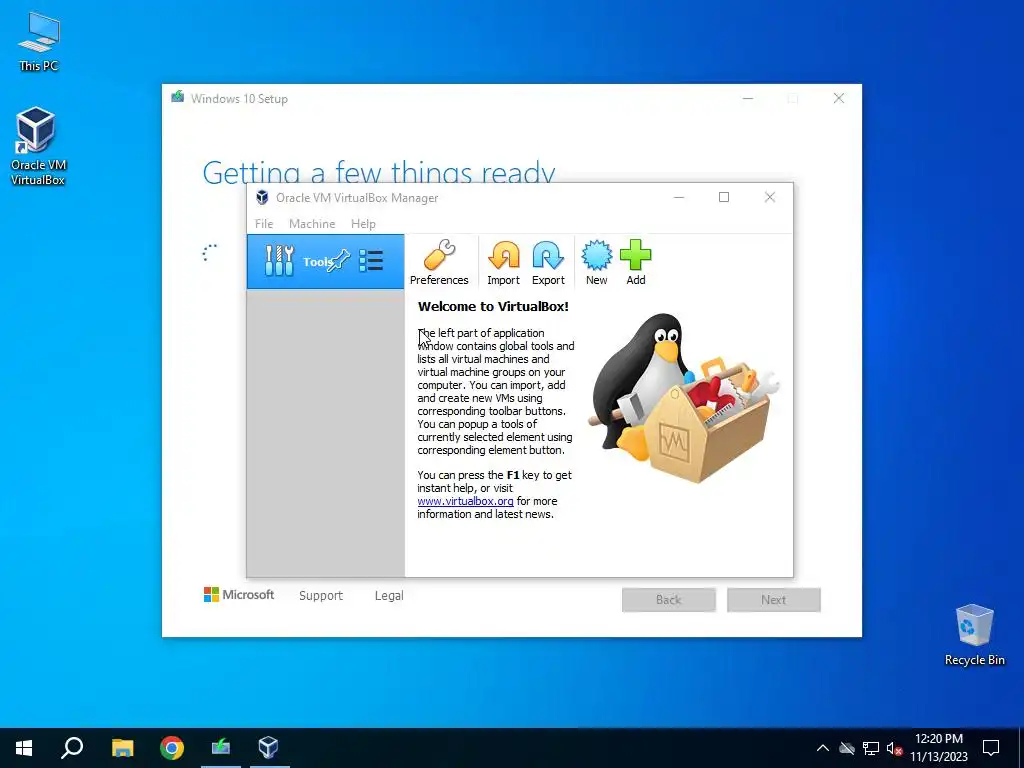This screenshot has height=768, width=1024.
Task: Open the Help menu in VirtualBox
Action: click(363, 223)
